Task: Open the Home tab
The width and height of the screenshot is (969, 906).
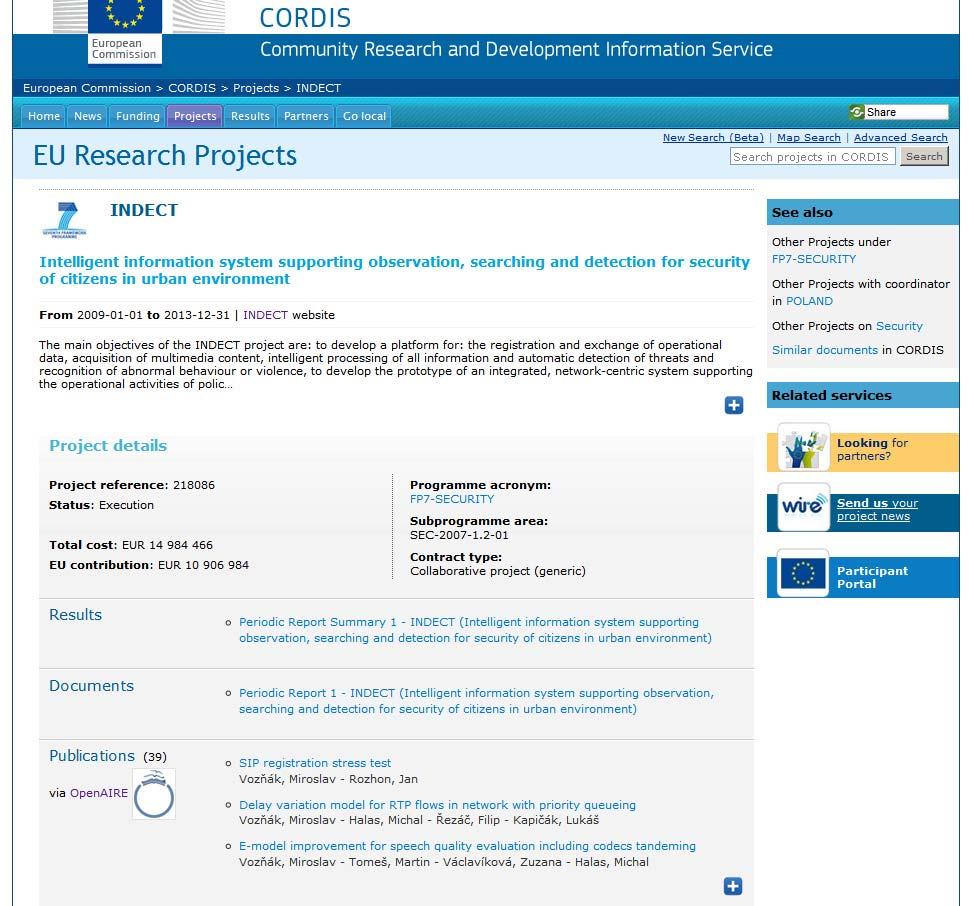Action: (x=44, y=116)
